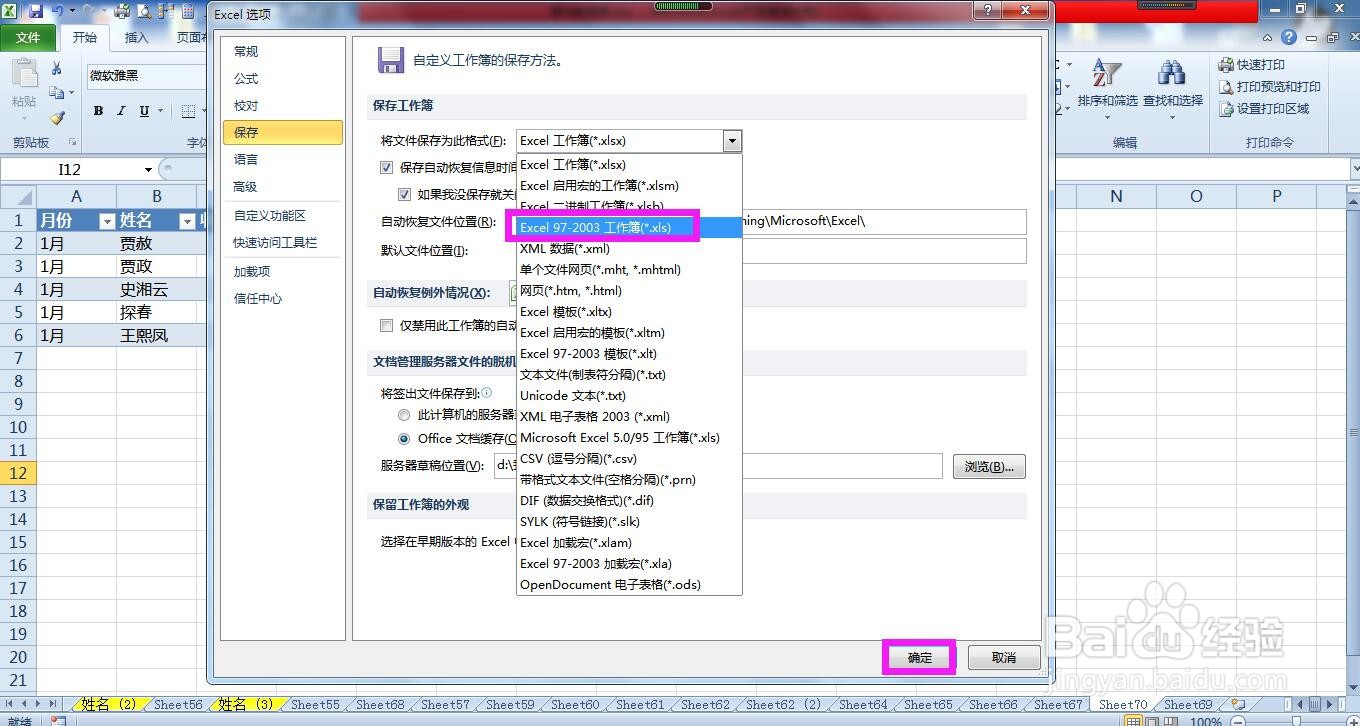Image resolution: width=1360 pixels, height=726 pixels.
Task: Open Undo history dropdown arrow
Action: pos(72,11)
